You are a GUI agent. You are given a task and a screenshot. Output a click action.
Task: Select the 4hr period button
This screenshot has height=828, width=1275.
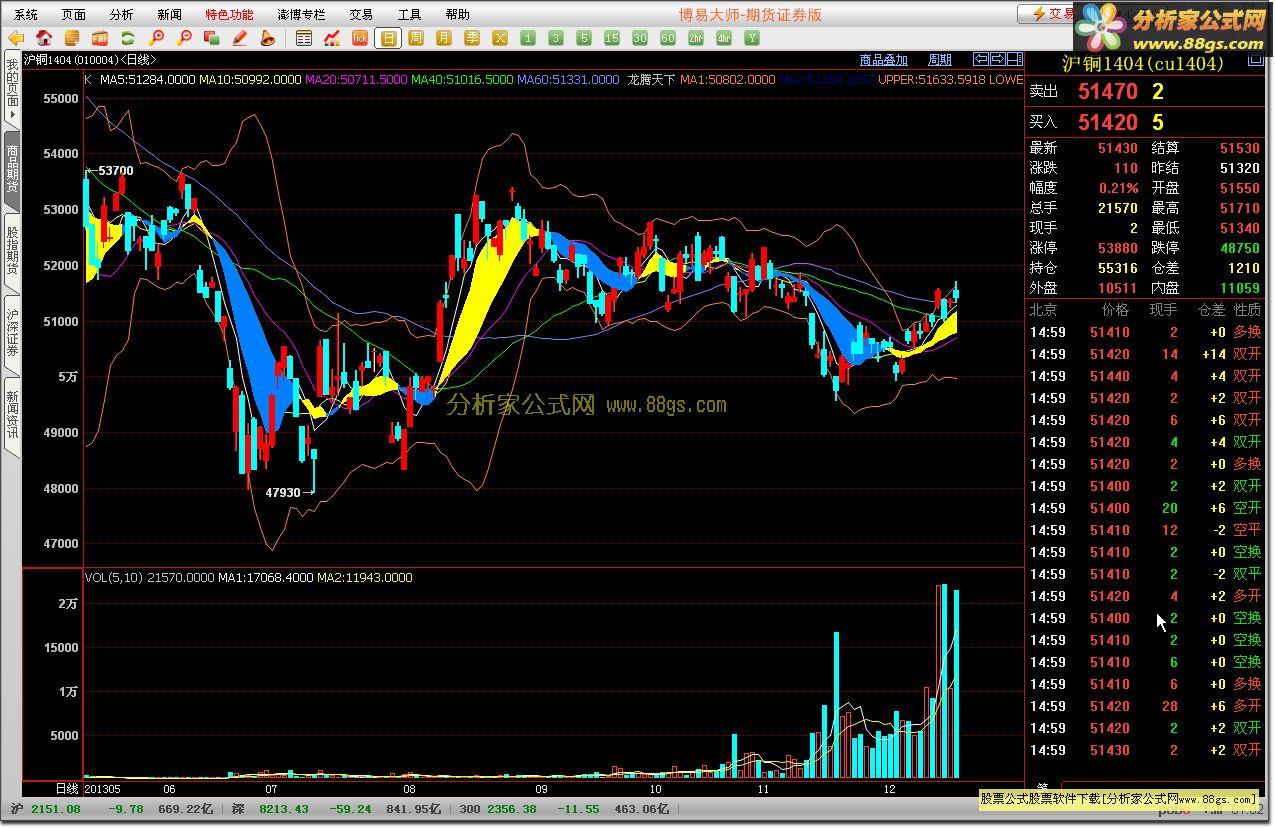pyautogui.click(x=724, y=38)
